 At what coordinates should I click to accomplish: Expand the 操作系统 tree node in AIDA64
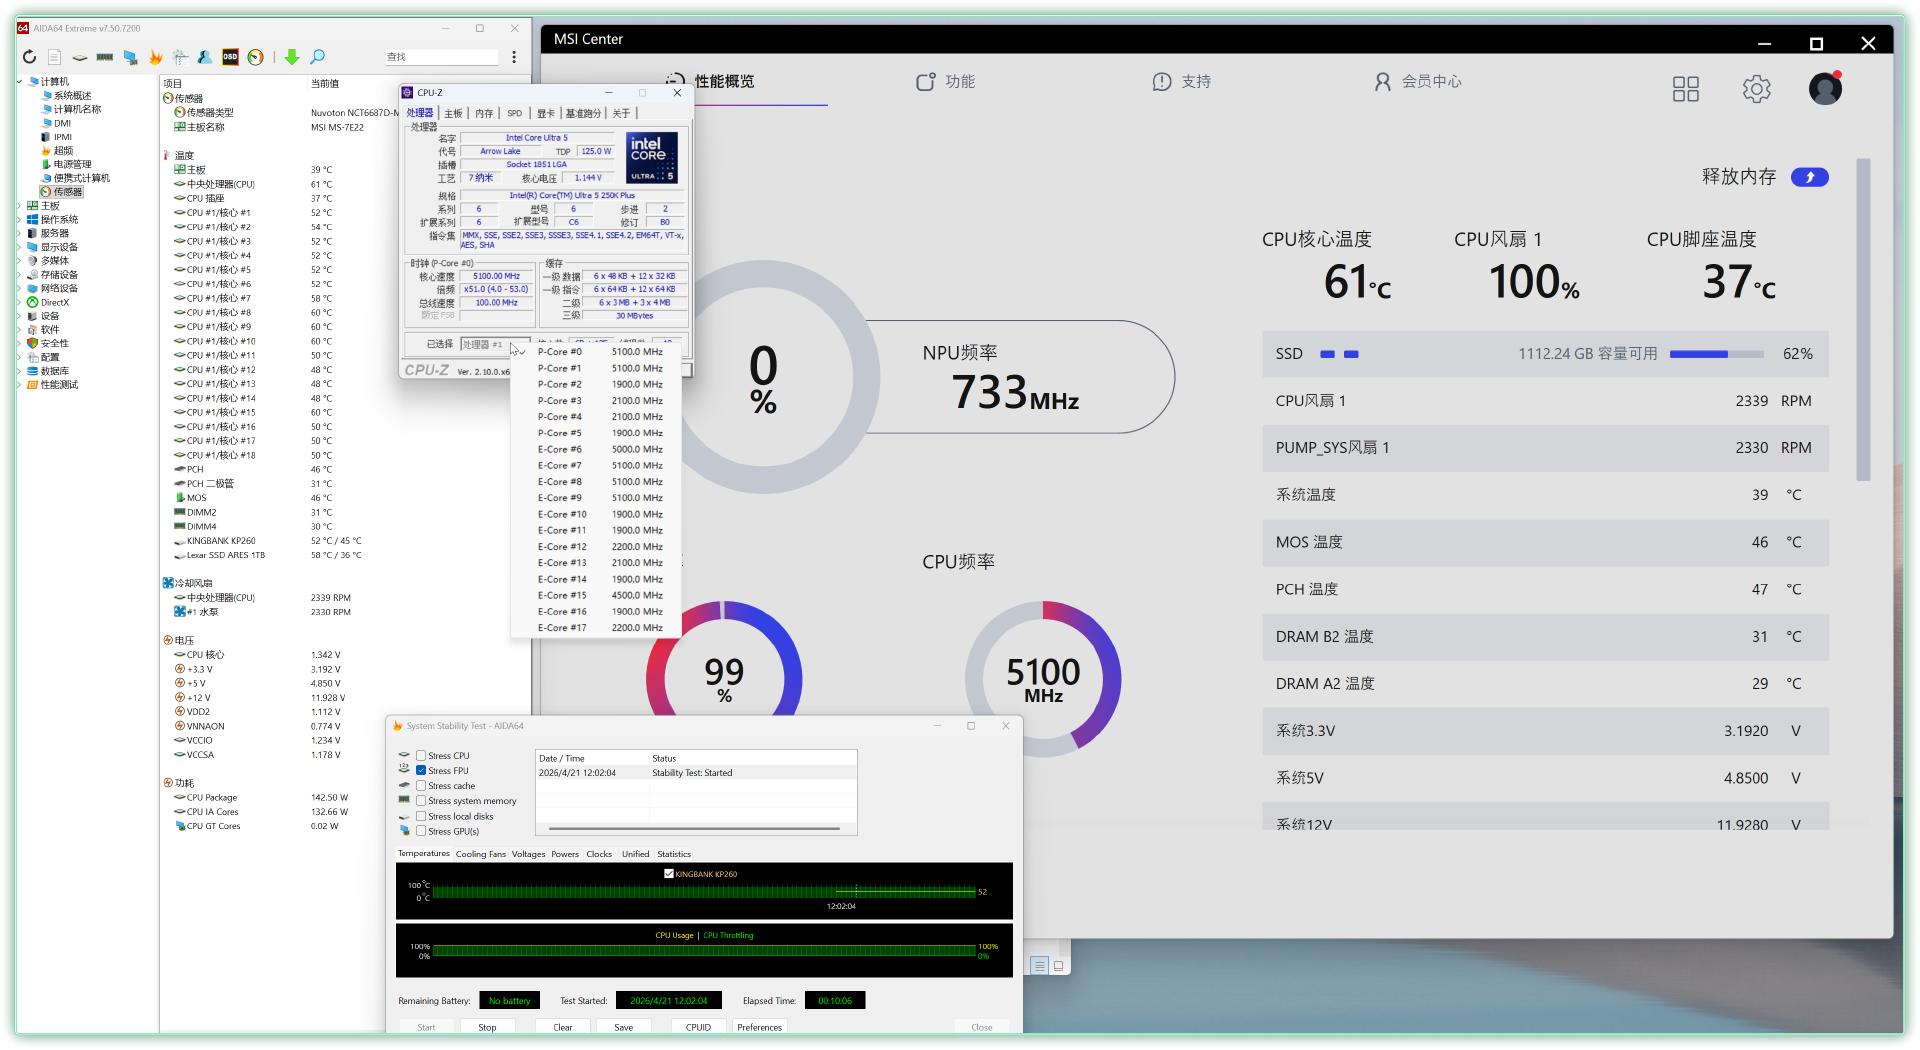pyautogui.click(x=20, y=220)
